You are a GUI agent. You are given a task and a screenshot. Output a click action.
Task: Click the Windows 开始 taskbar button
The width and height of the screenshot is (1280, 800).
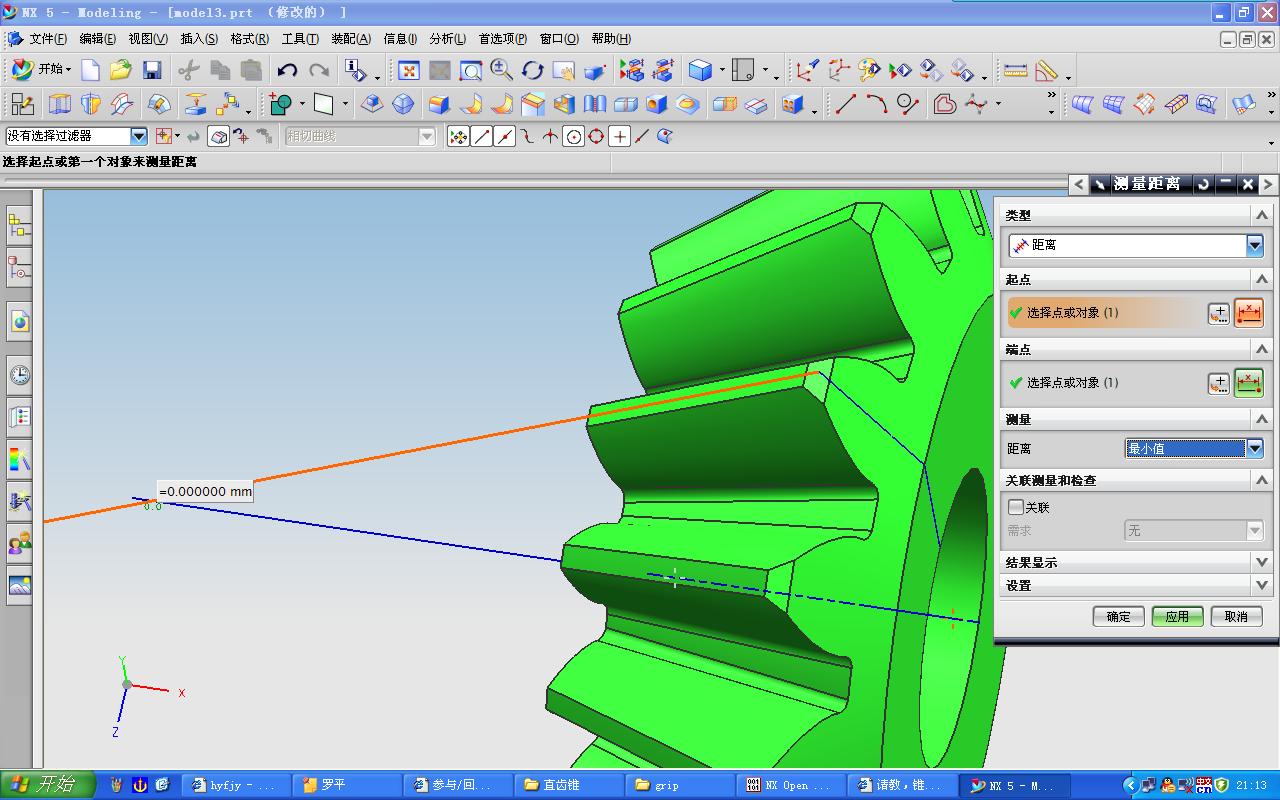coord(48,785)
